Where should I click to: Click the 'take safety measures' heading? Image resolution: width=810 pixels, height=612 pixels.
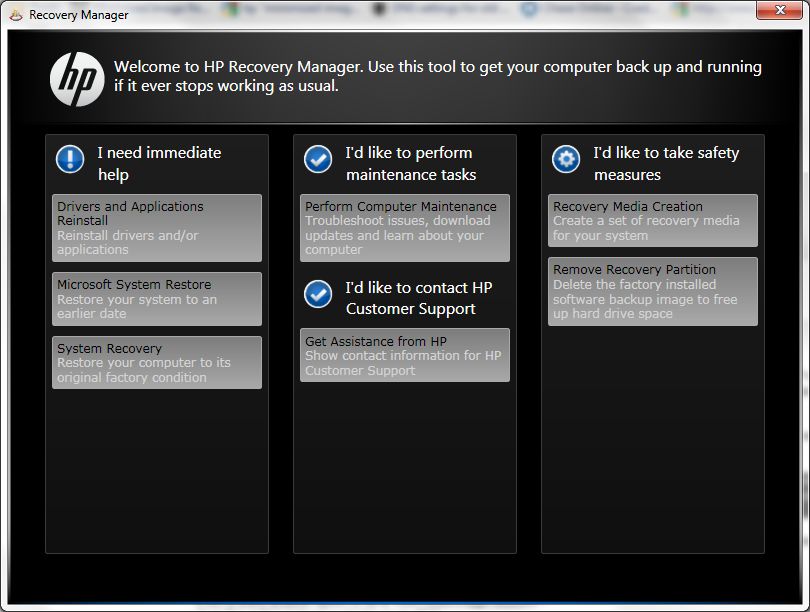tap(666, 164)
